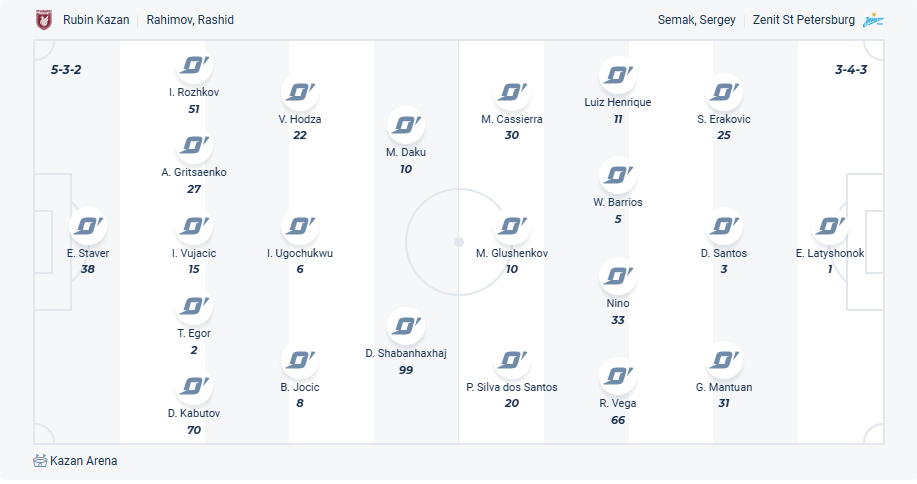This screenshot has width=917, height=484.
Task: Click D. Shabanhaxhaj's player avatar
Action: (x=406, y=326)
